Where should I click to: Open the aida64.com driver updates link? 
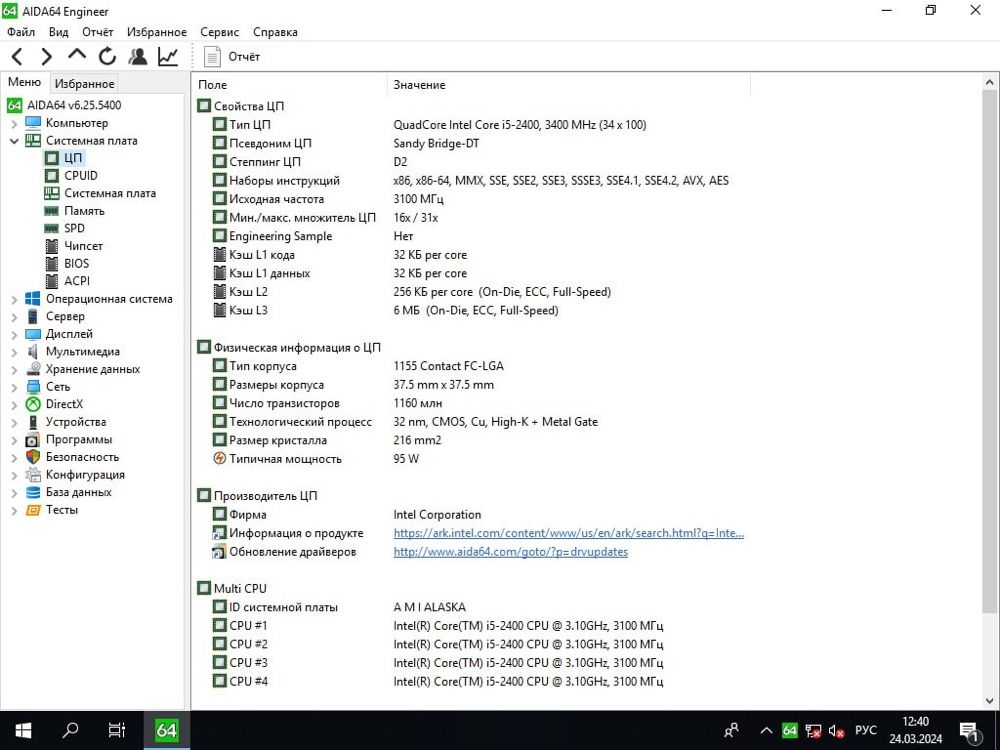pos(510,551)
